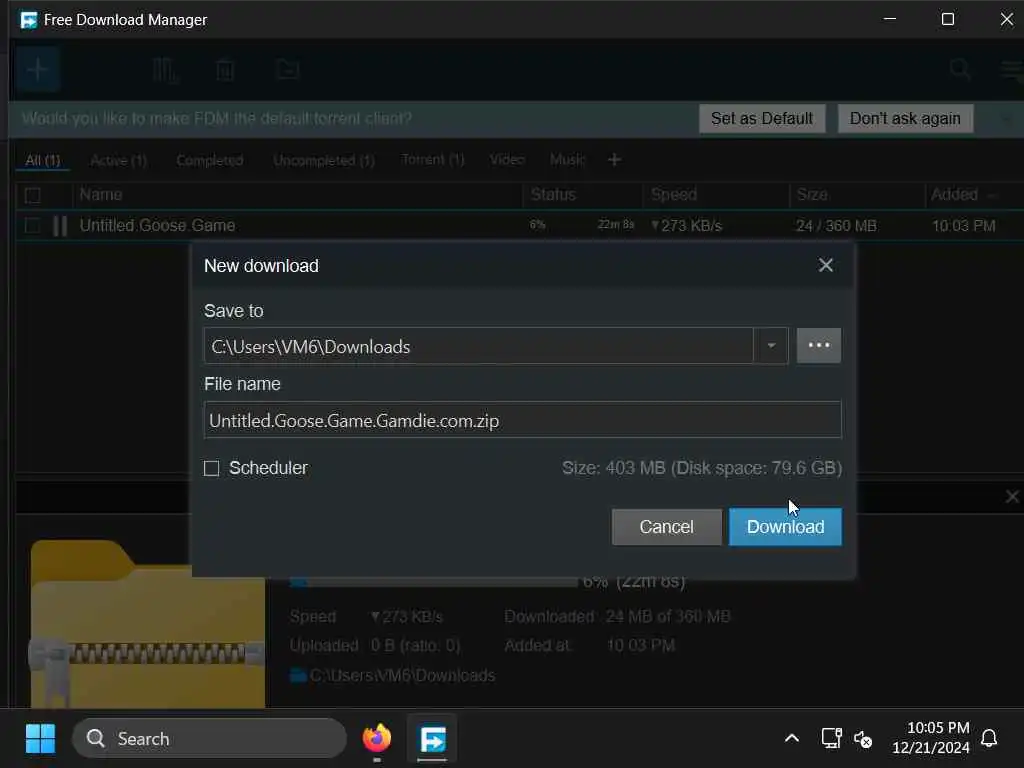Click the Save to path field
The image size is (1024, 768).
[x=479, y=345]
